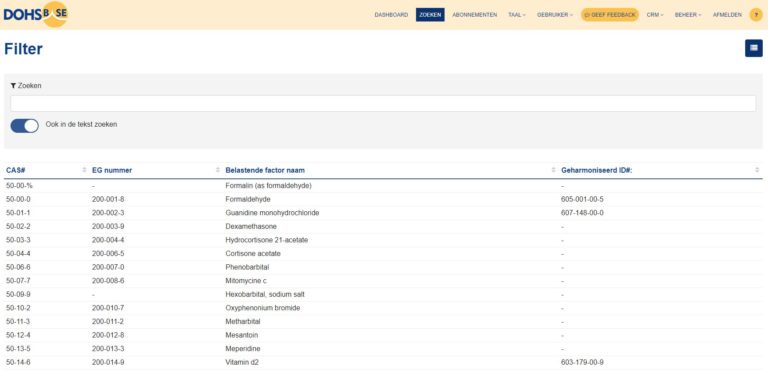Click EG nummer 200-013-3

(108, 349)
